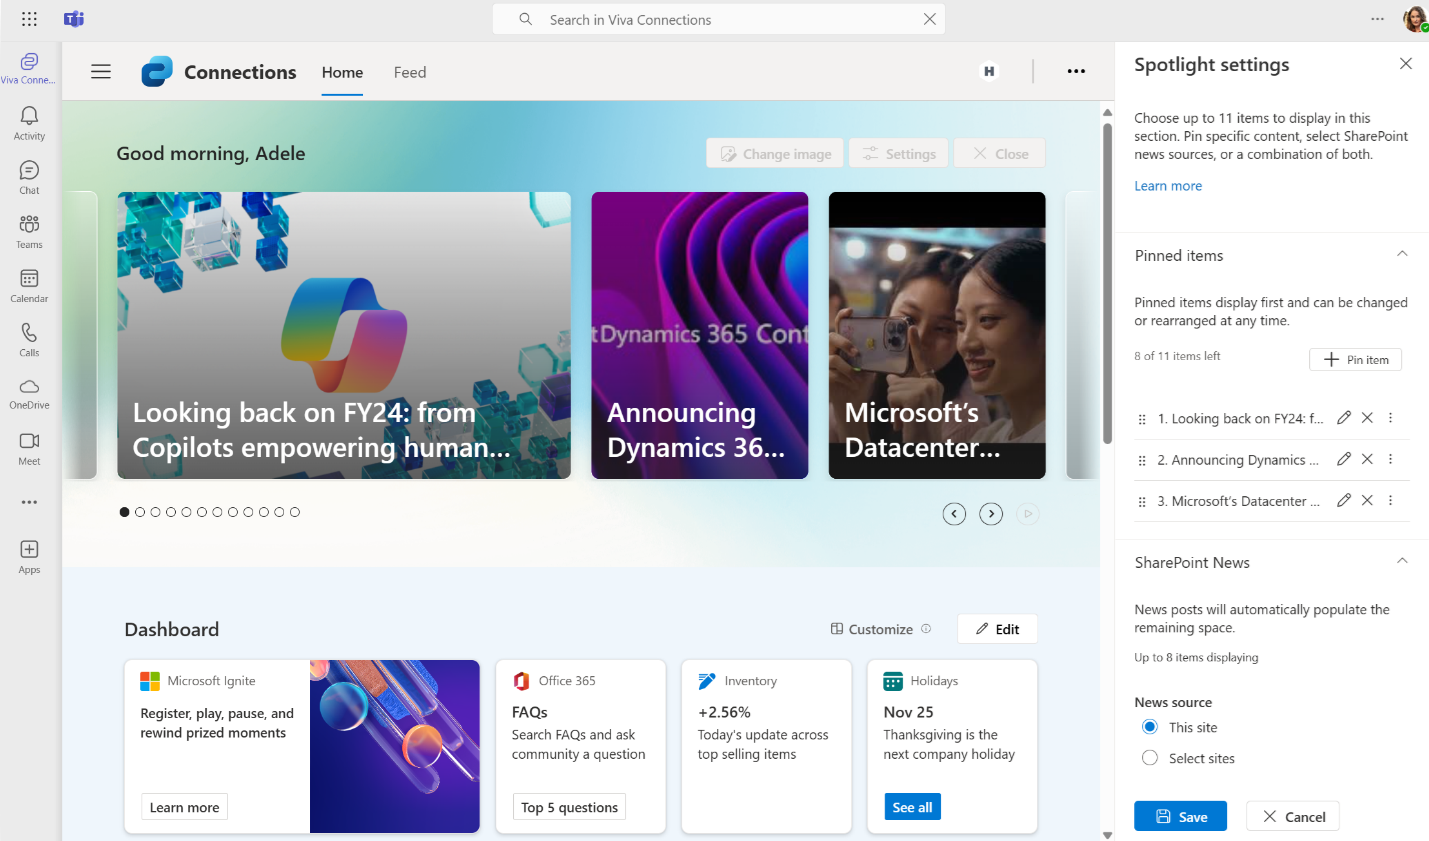Open more options for 'Announcing Dynamics' pinned item
Viewport: 1429px width, 841px height.
click(1390, 459)
